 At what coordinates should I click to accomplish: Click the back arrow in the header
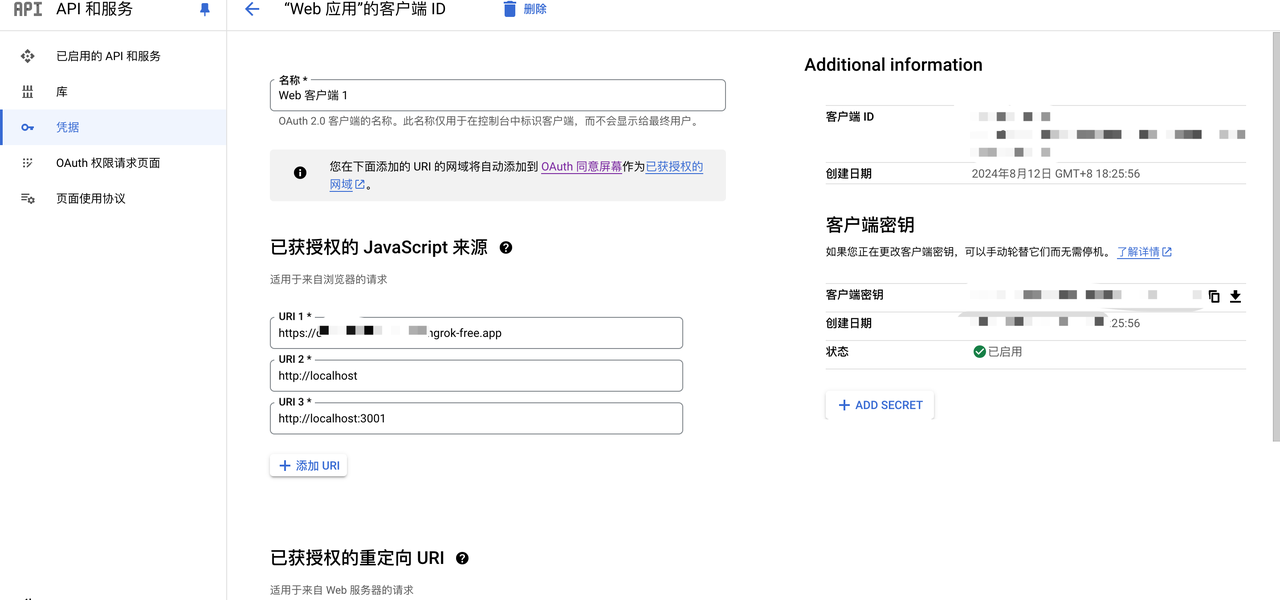pyautogui.click(x=252, y=9)
